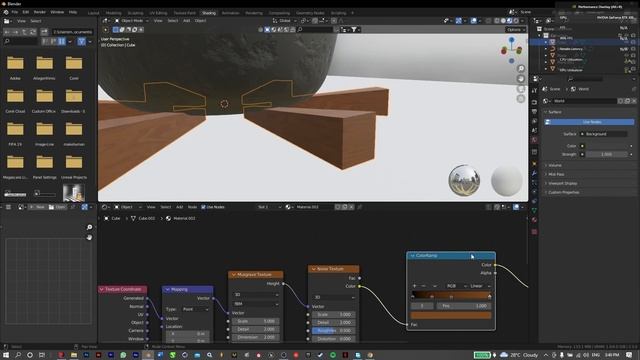Open the Global transform orientation dropdown
Viewport: 640px width, 360px height.
click(284, 20)
